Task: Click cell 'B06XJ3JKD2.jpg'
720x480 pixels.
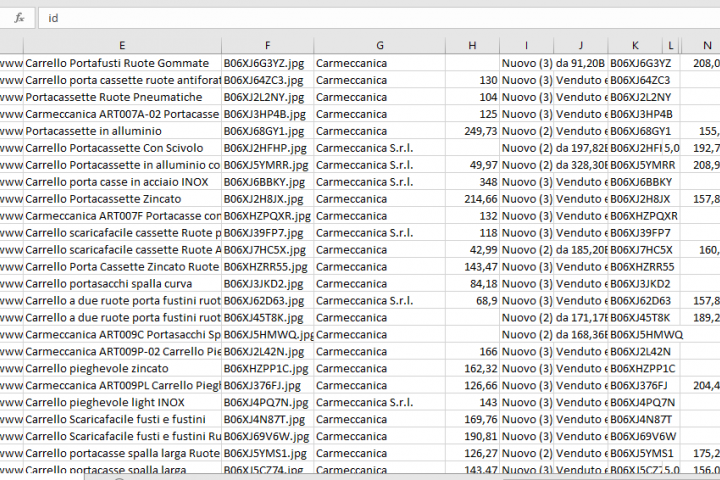Action: 268,284
